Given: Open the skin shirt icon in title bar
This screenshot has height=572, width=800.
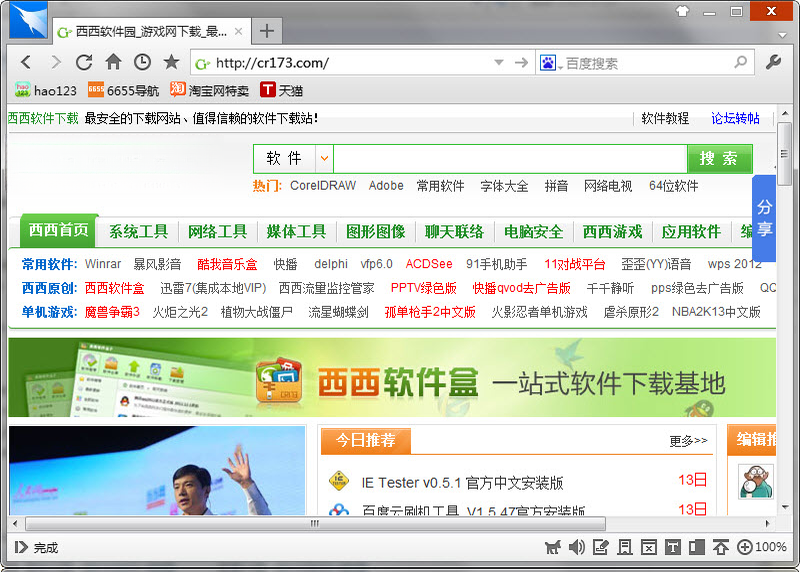Looking at the screenshot, I should [x=682, y=10].
